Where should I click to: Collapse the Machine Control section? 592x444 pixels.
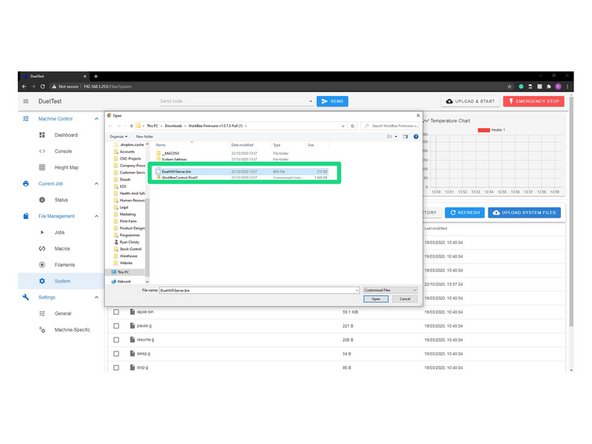[96, 119]
